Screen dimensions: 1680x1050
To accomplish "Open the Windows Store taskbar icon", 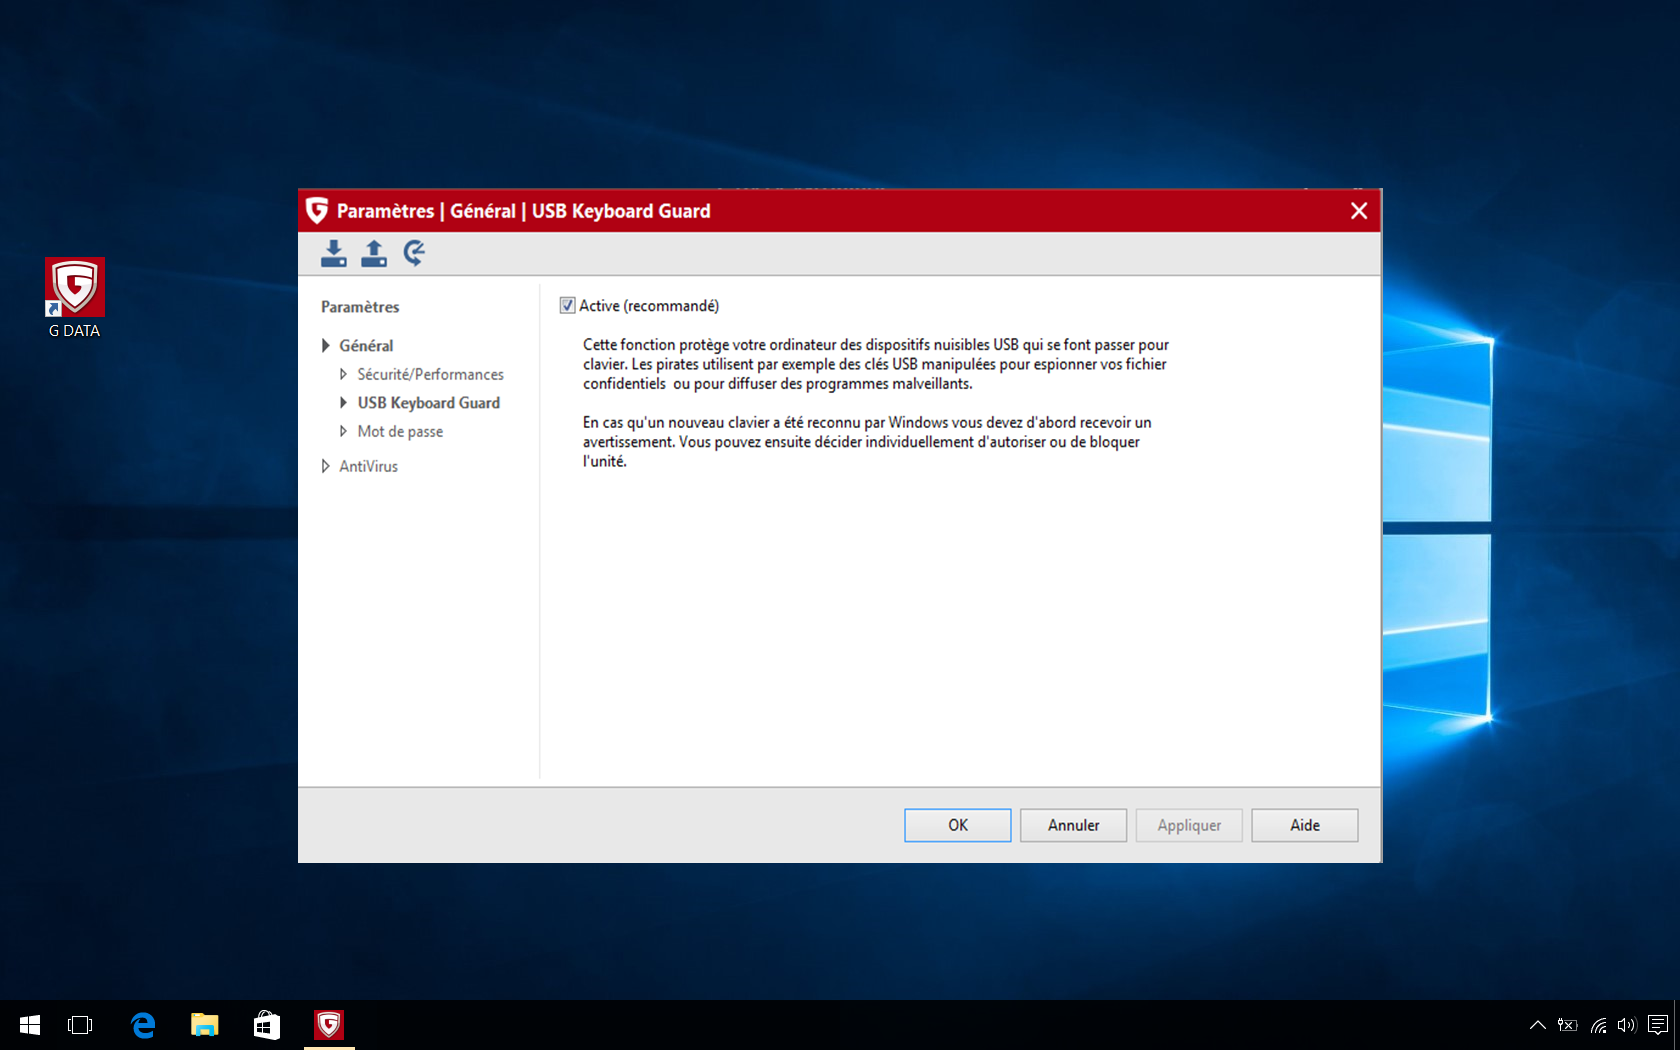I will coord(267,1025).
